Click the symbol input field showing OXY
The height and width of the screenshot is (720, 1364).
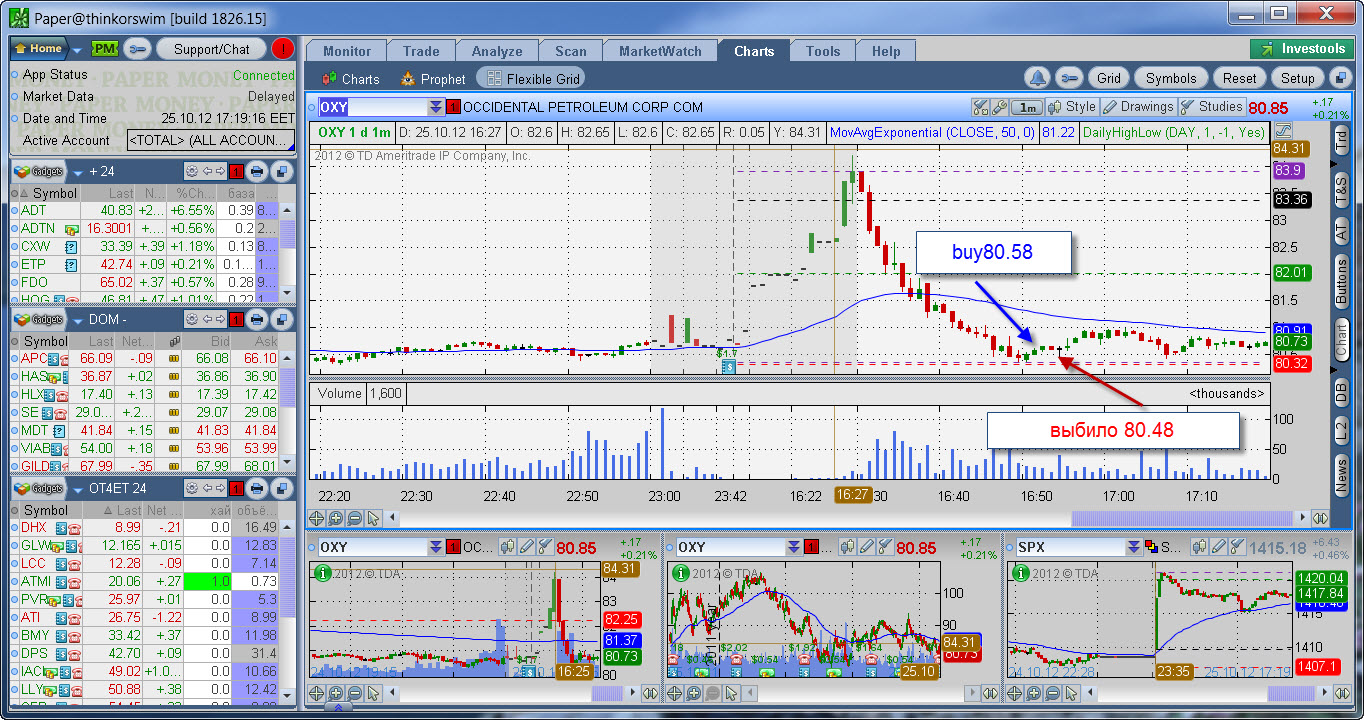(x=372, y=107)
